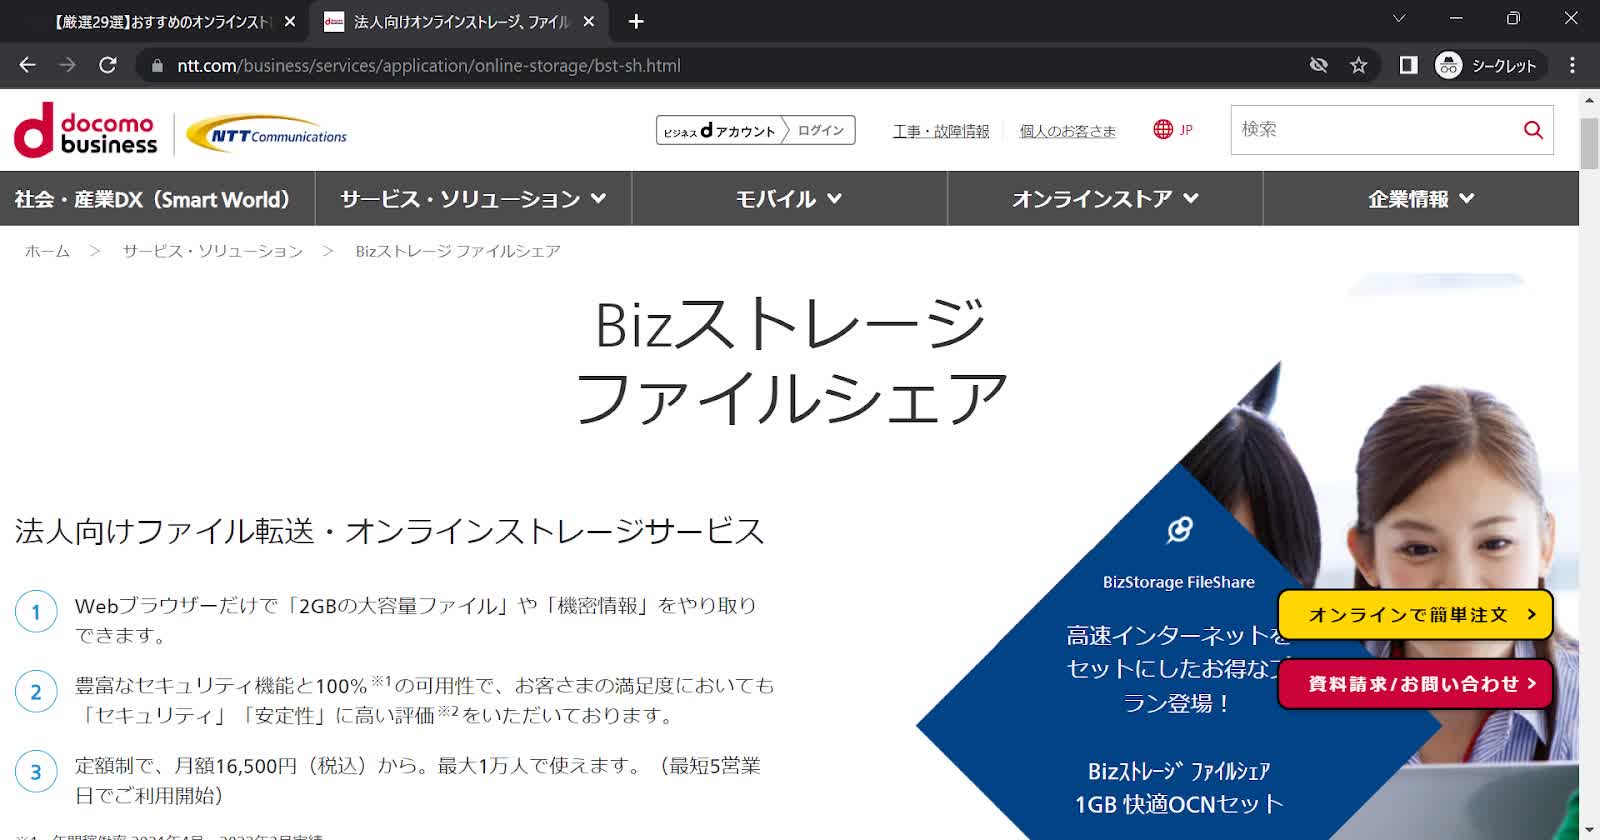The width and height of the screenshot is (1600, 840).
Task: Expand the 企業情報 menu
Action: [x=1421, y=199]
